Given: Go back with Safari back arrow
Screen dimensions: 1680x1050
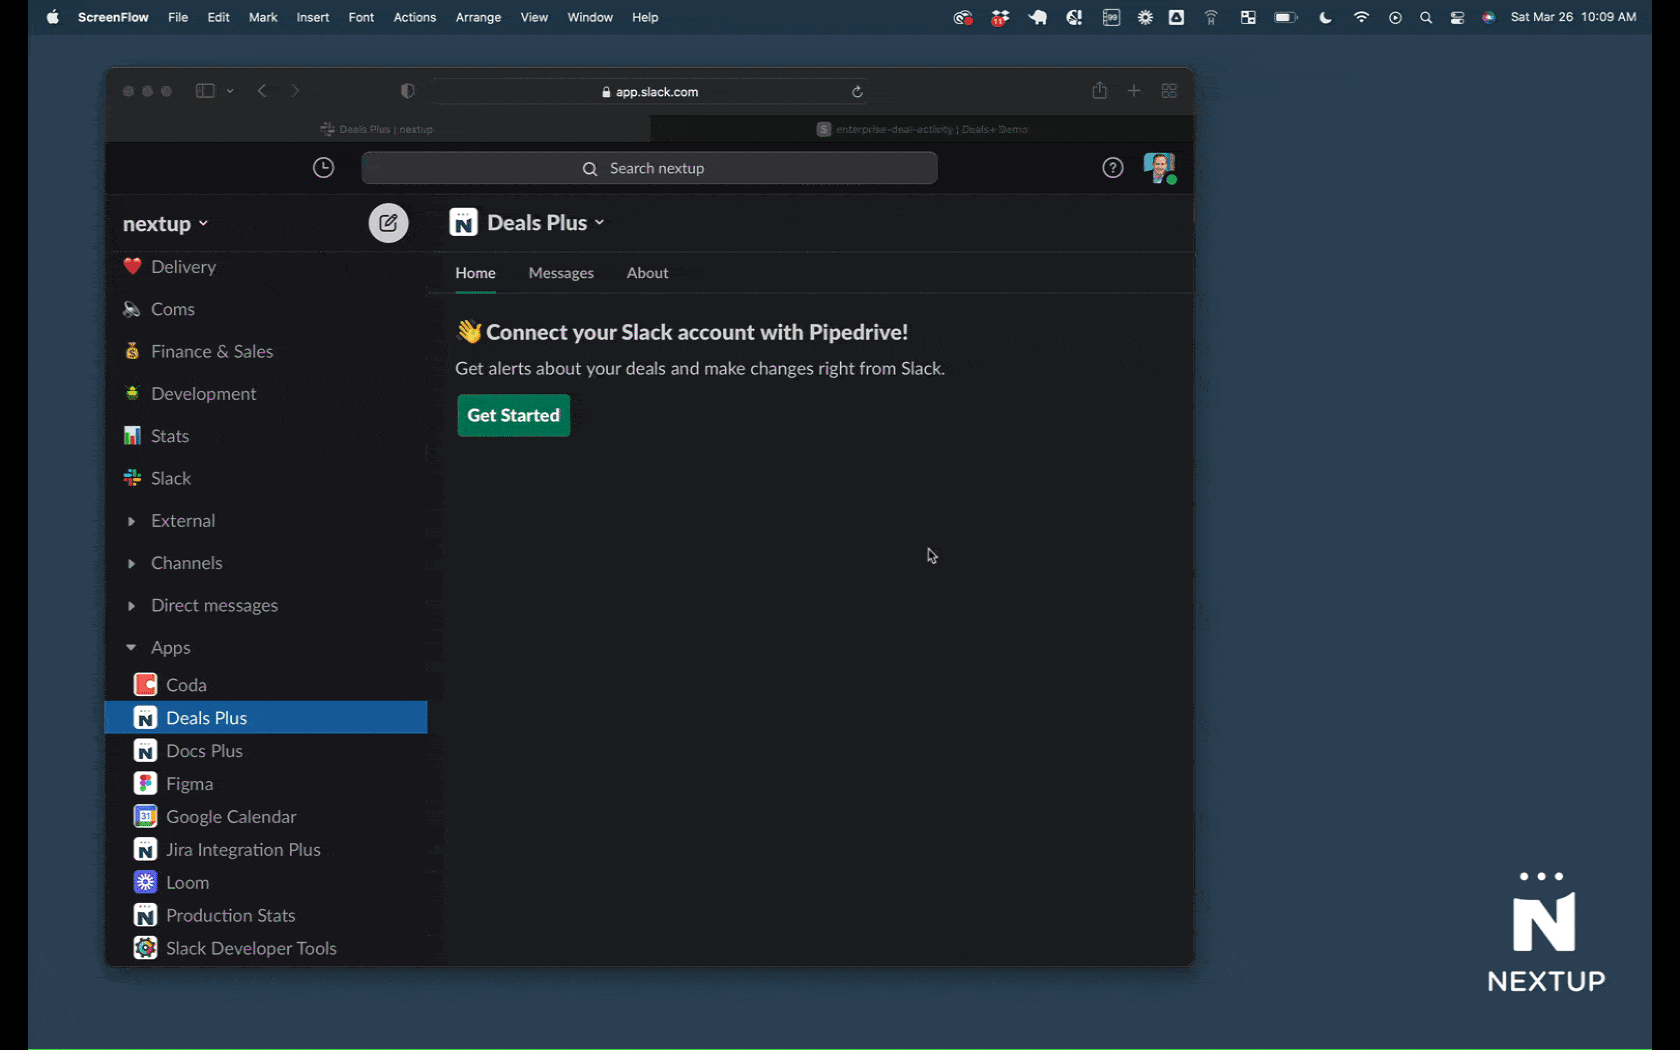Looking at the screenshot, I should tap(262, 91).
